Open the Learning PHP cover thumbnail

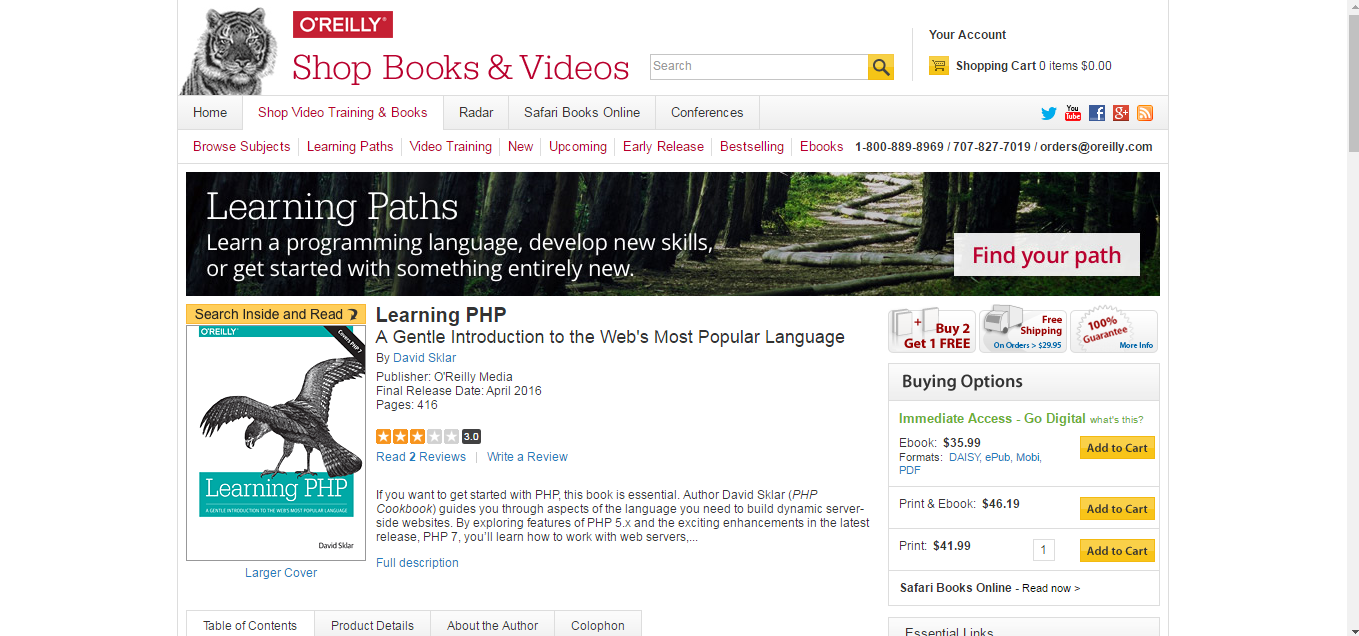pos(276,443)
